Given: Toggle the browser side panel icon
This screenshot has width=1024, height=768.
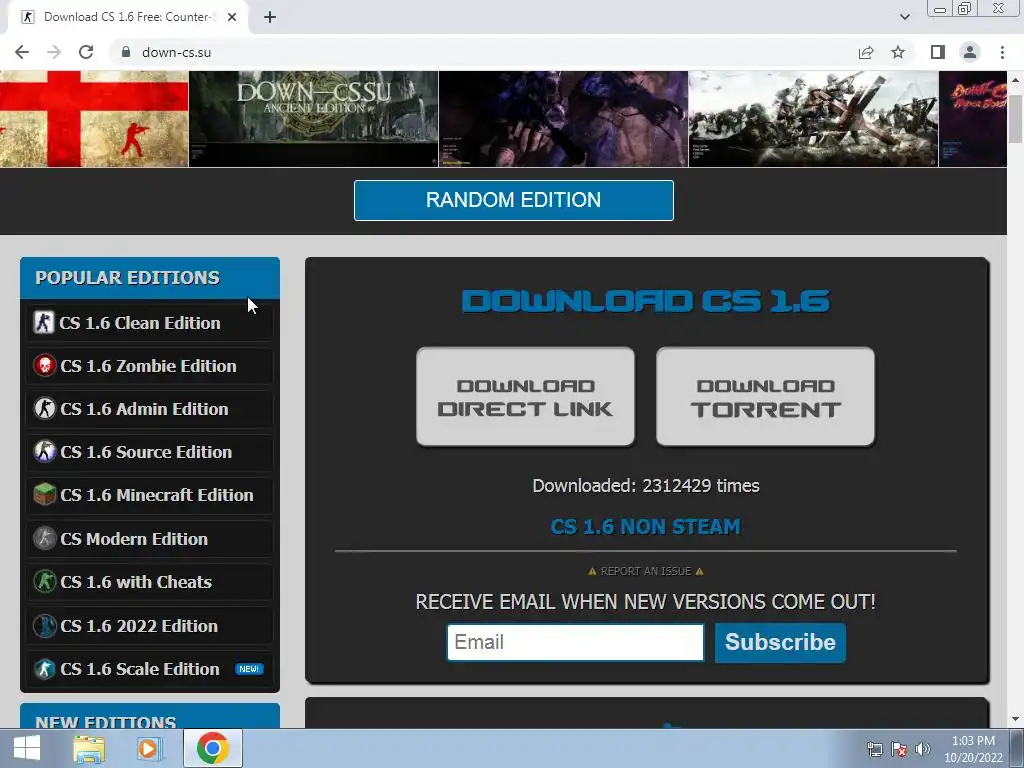Looking at the screenshot, I should (x=938, y=52).
